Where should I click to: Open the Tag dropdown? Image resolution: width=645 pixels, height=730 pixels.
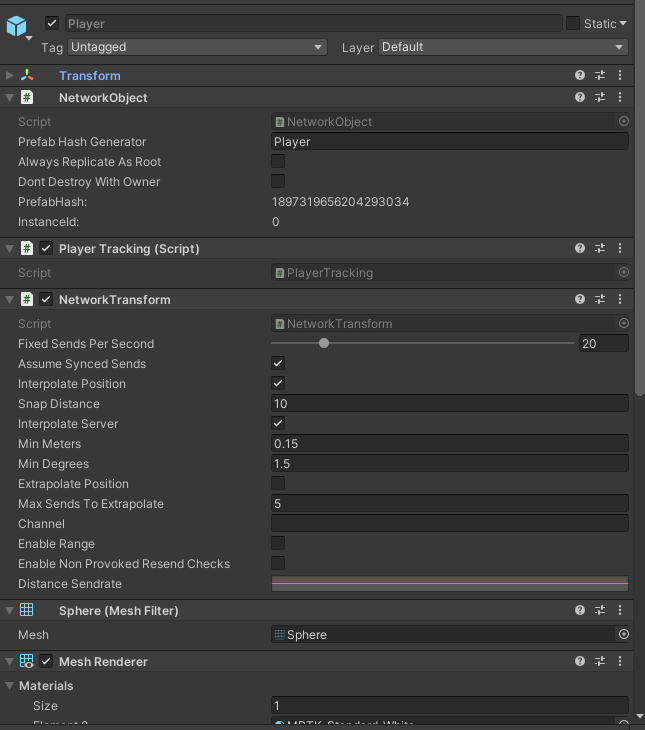pos(197,47)
